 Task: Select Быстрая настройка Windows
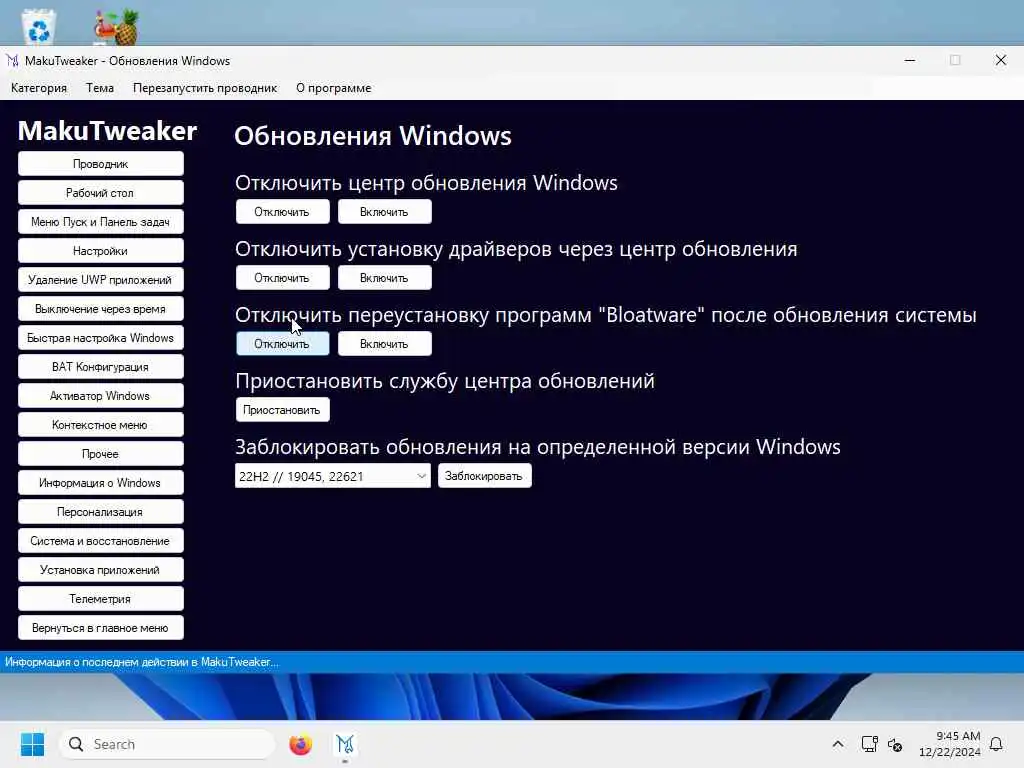(101, 338)
